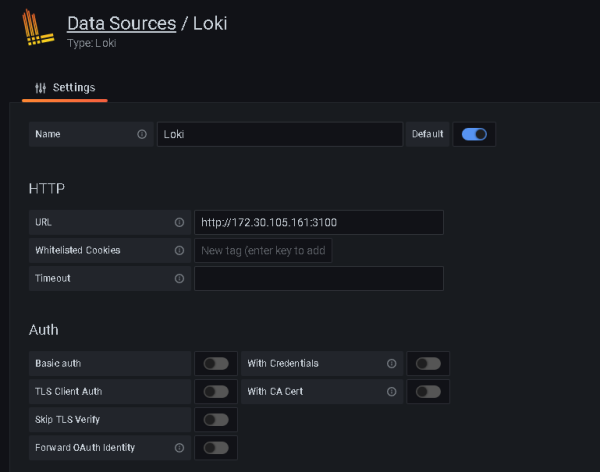Click the info icon beside URL
The width and height of the screenshot is (600, 472).
[x=179, y=223]
